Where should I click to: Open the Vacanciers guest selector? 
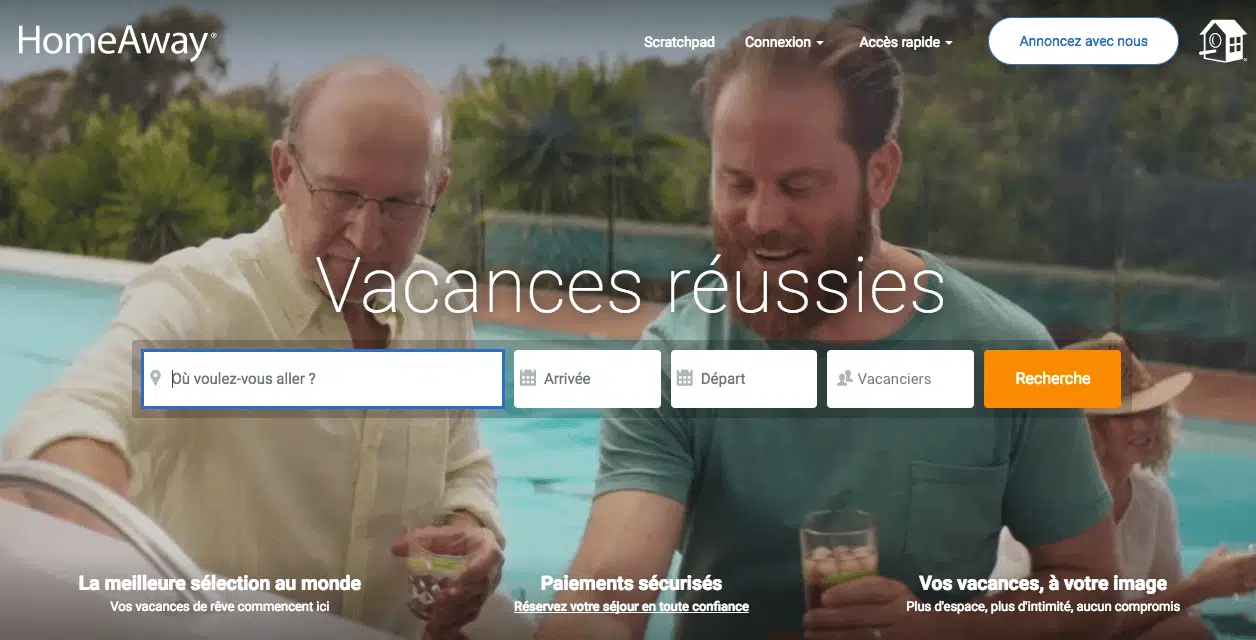click(900, 379)
